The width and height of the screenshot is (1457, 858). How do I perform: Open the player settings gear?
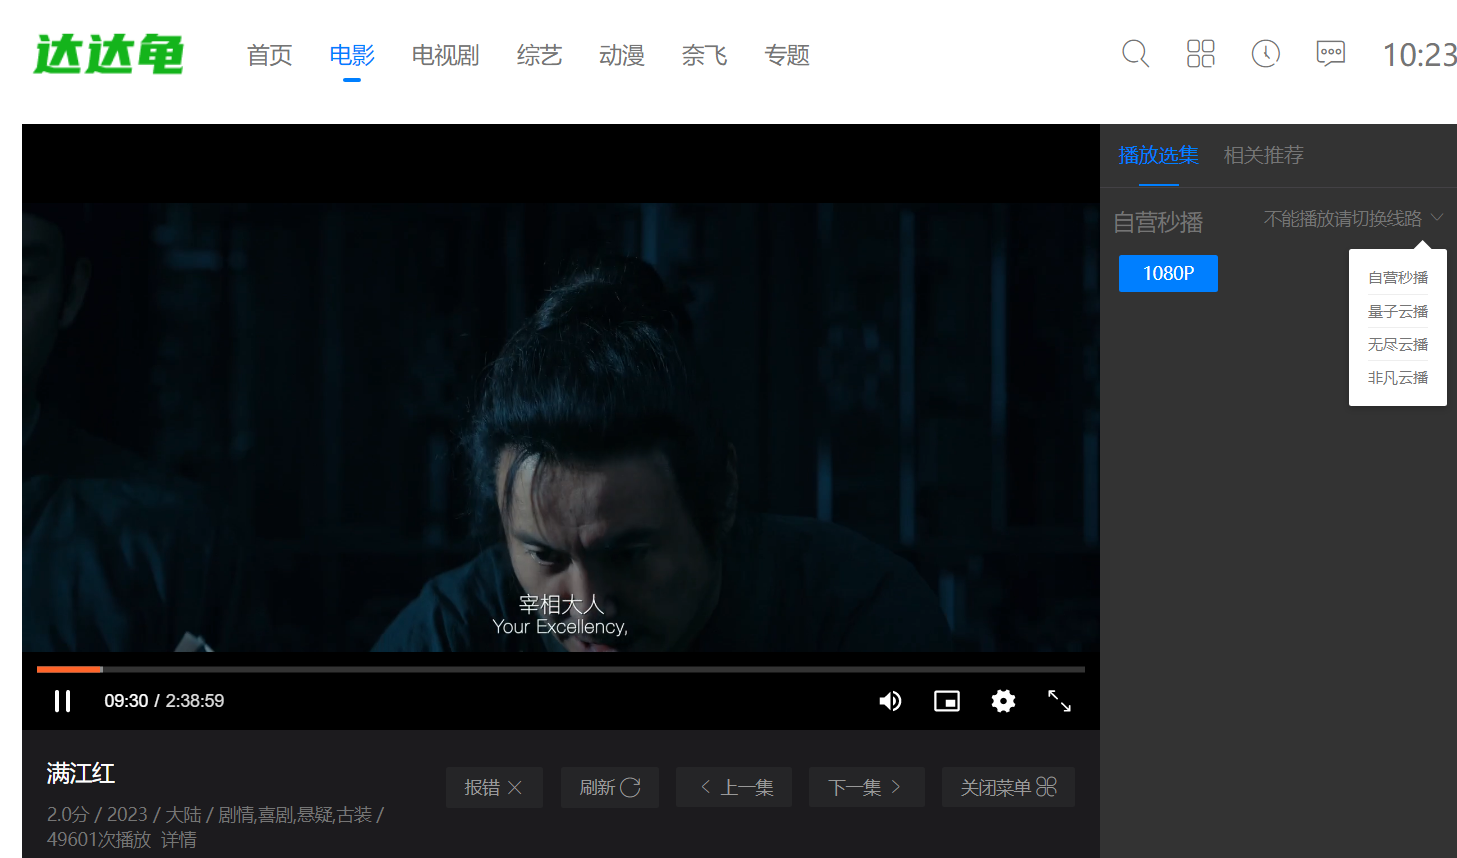(1003, 701)
